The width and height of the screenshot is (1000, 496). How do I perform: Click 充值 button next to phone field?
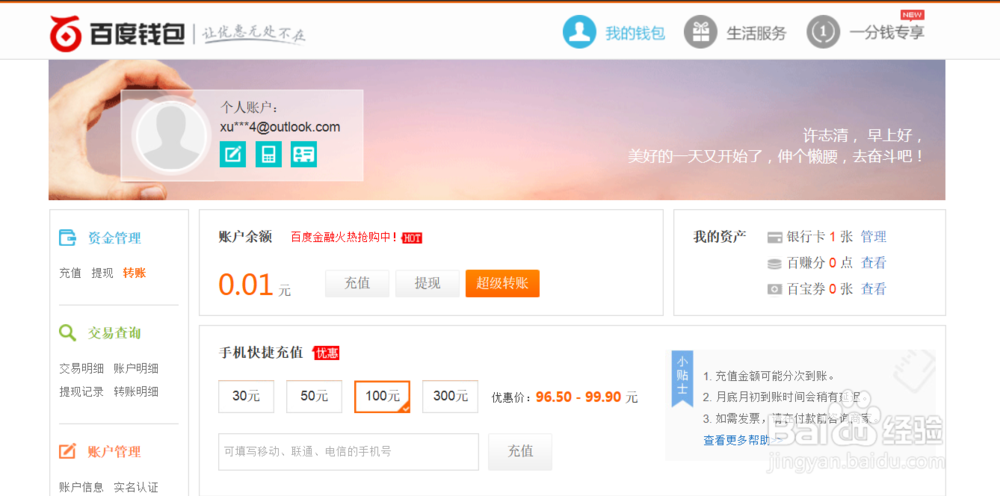(x=520, y=451)
